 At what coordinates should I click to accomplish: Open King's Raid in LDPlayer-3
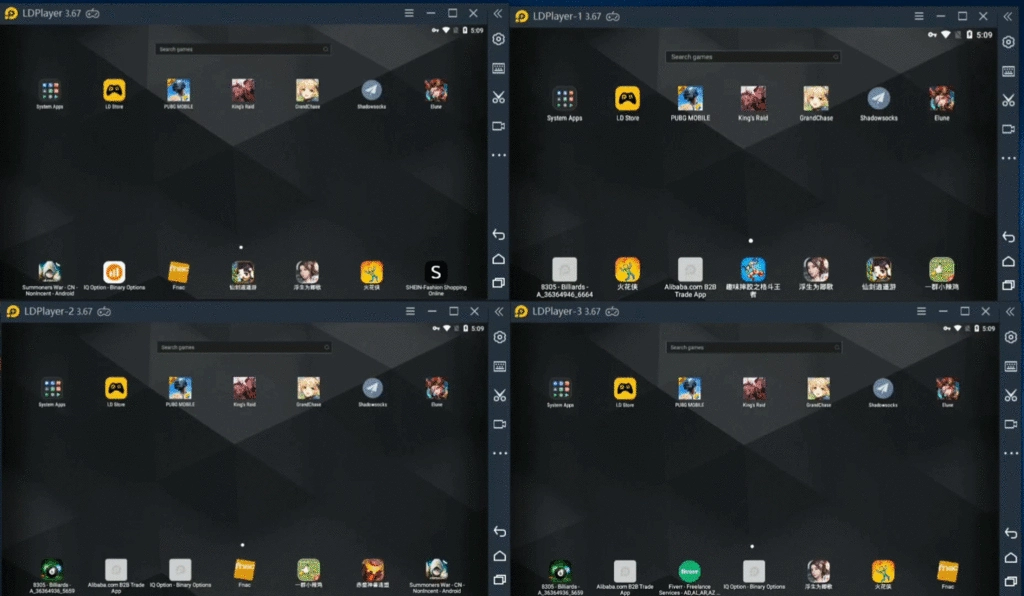pos(753,389)
